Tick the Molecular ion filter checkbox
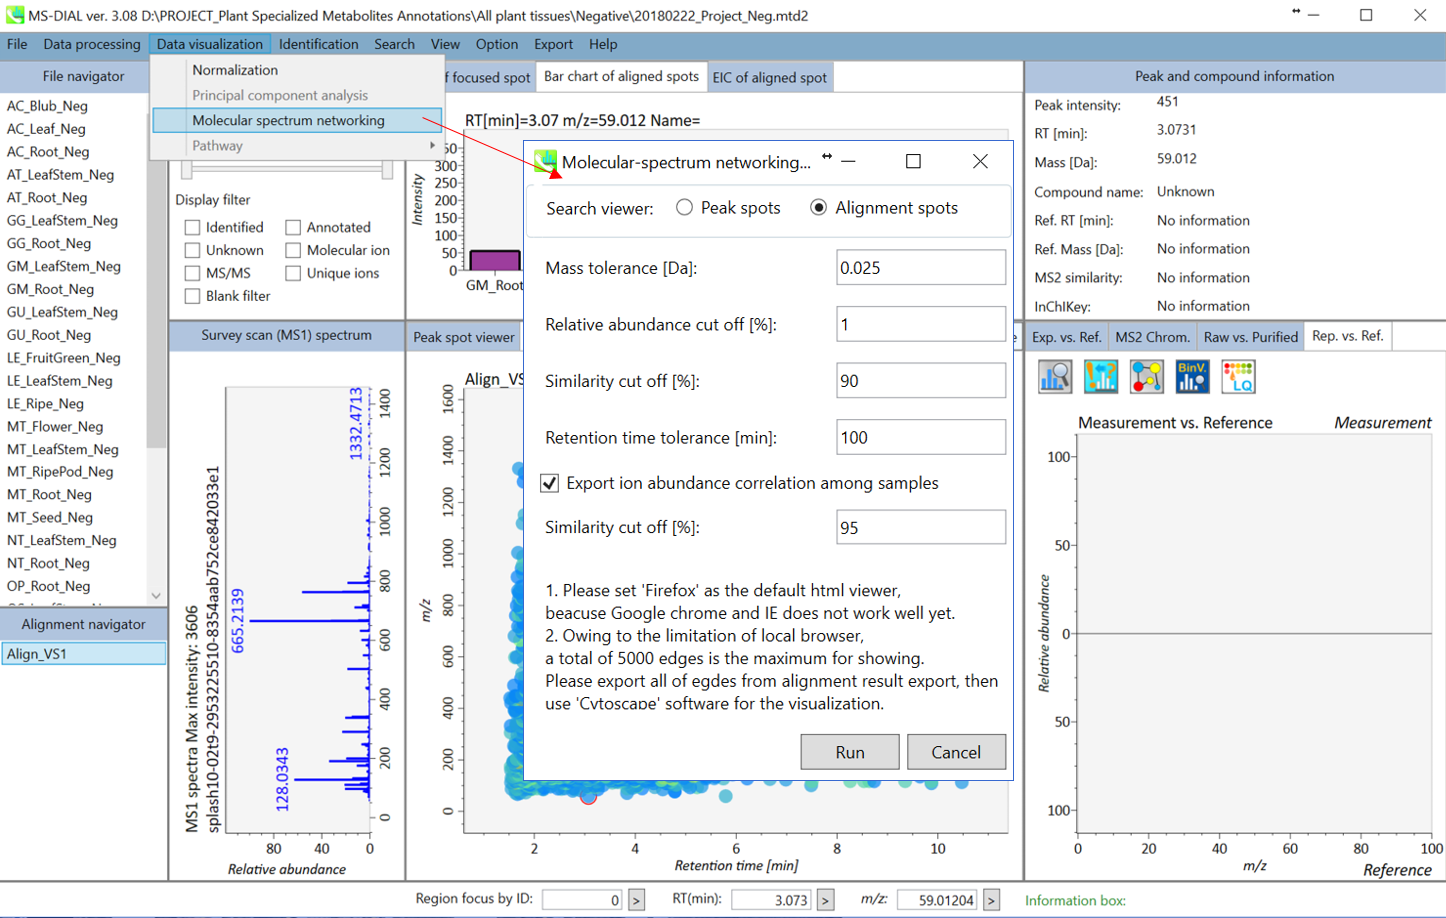The width and height of the screenshot is (1446, 918). (x=293, y=250)
